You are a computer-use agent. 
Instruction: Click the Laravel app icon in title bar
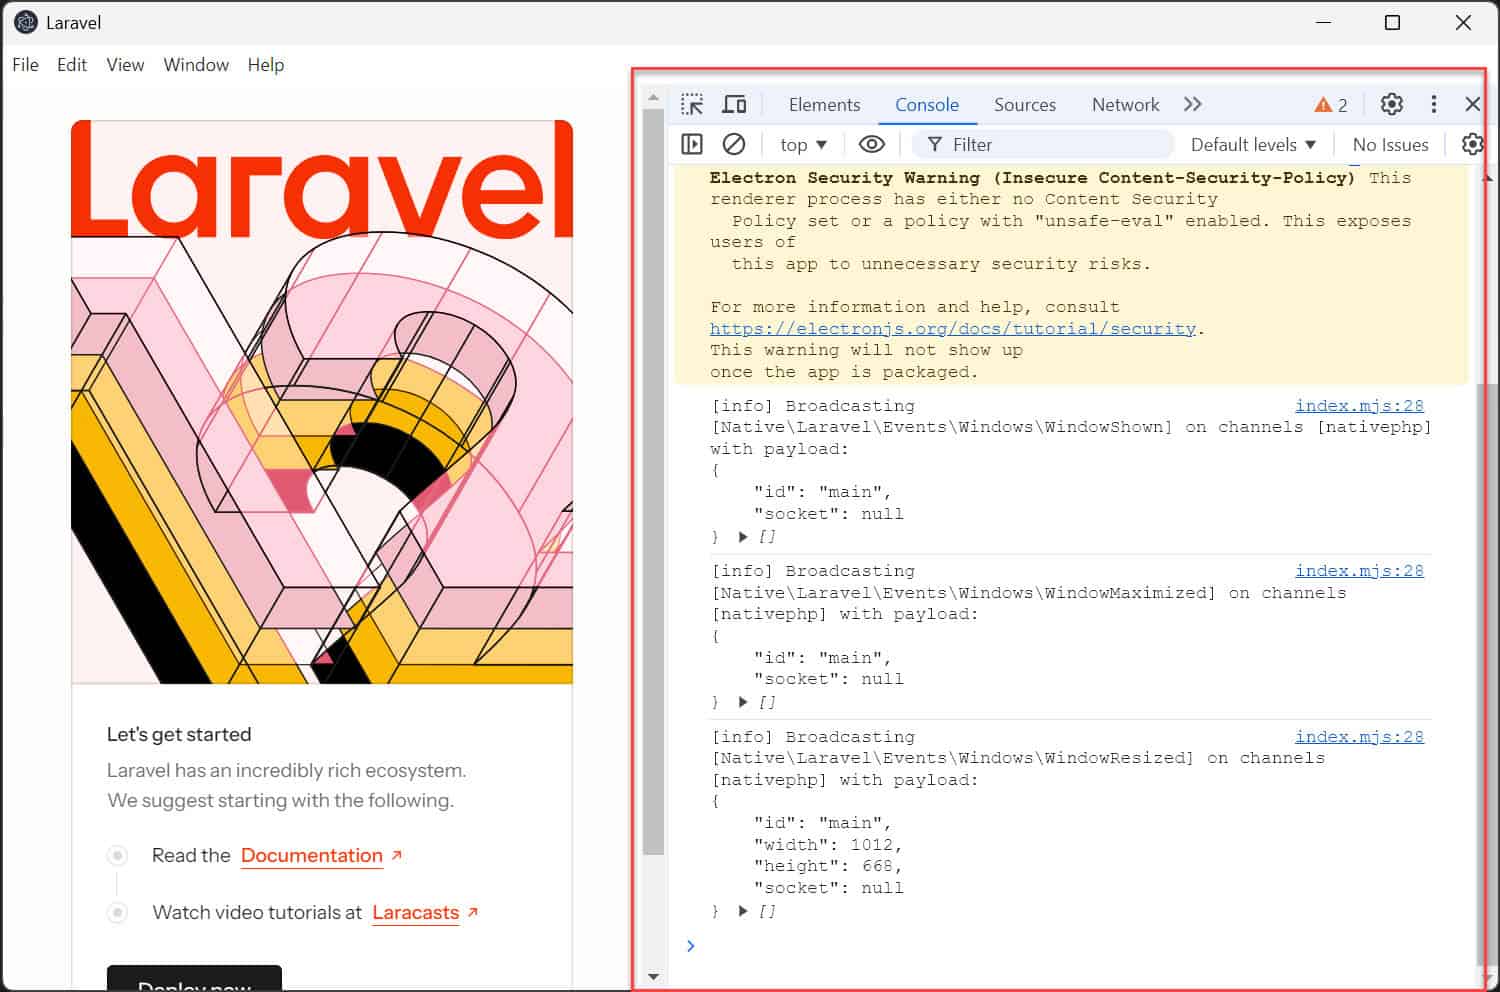(x=26, y=22)
